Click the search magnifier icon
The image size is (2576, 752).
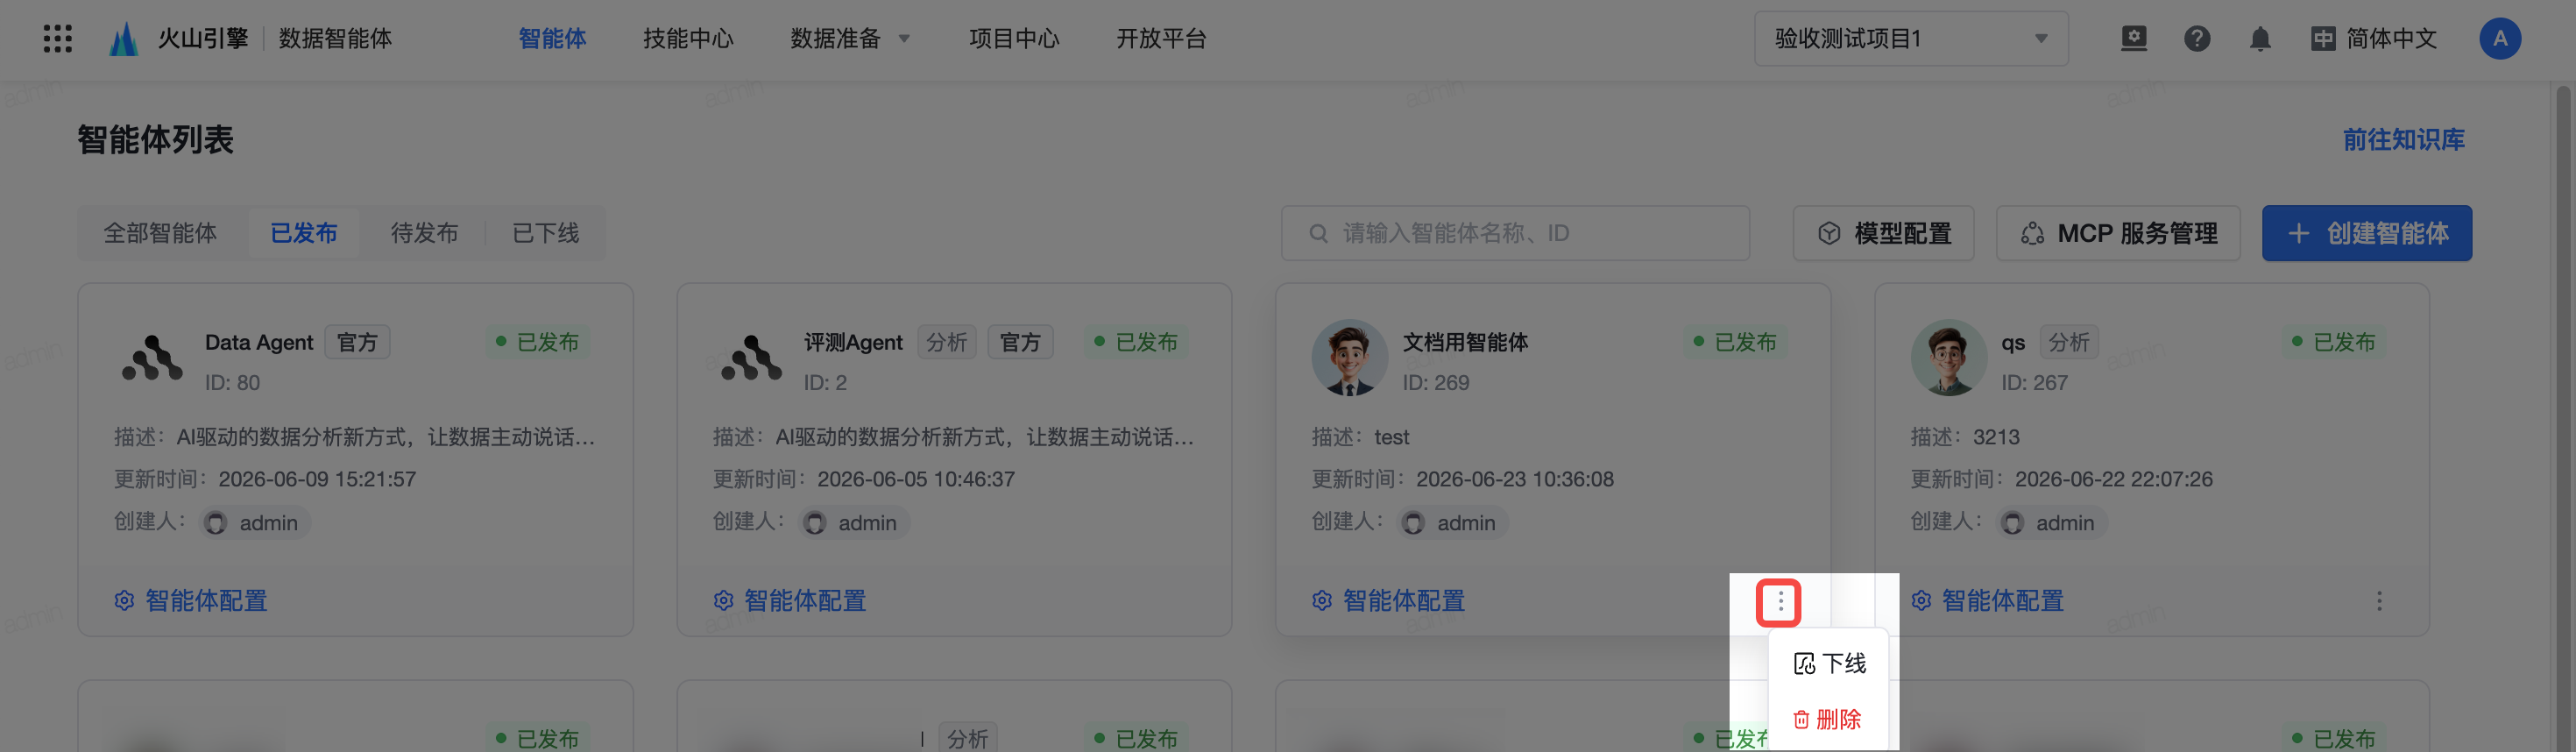point(1318,234)
